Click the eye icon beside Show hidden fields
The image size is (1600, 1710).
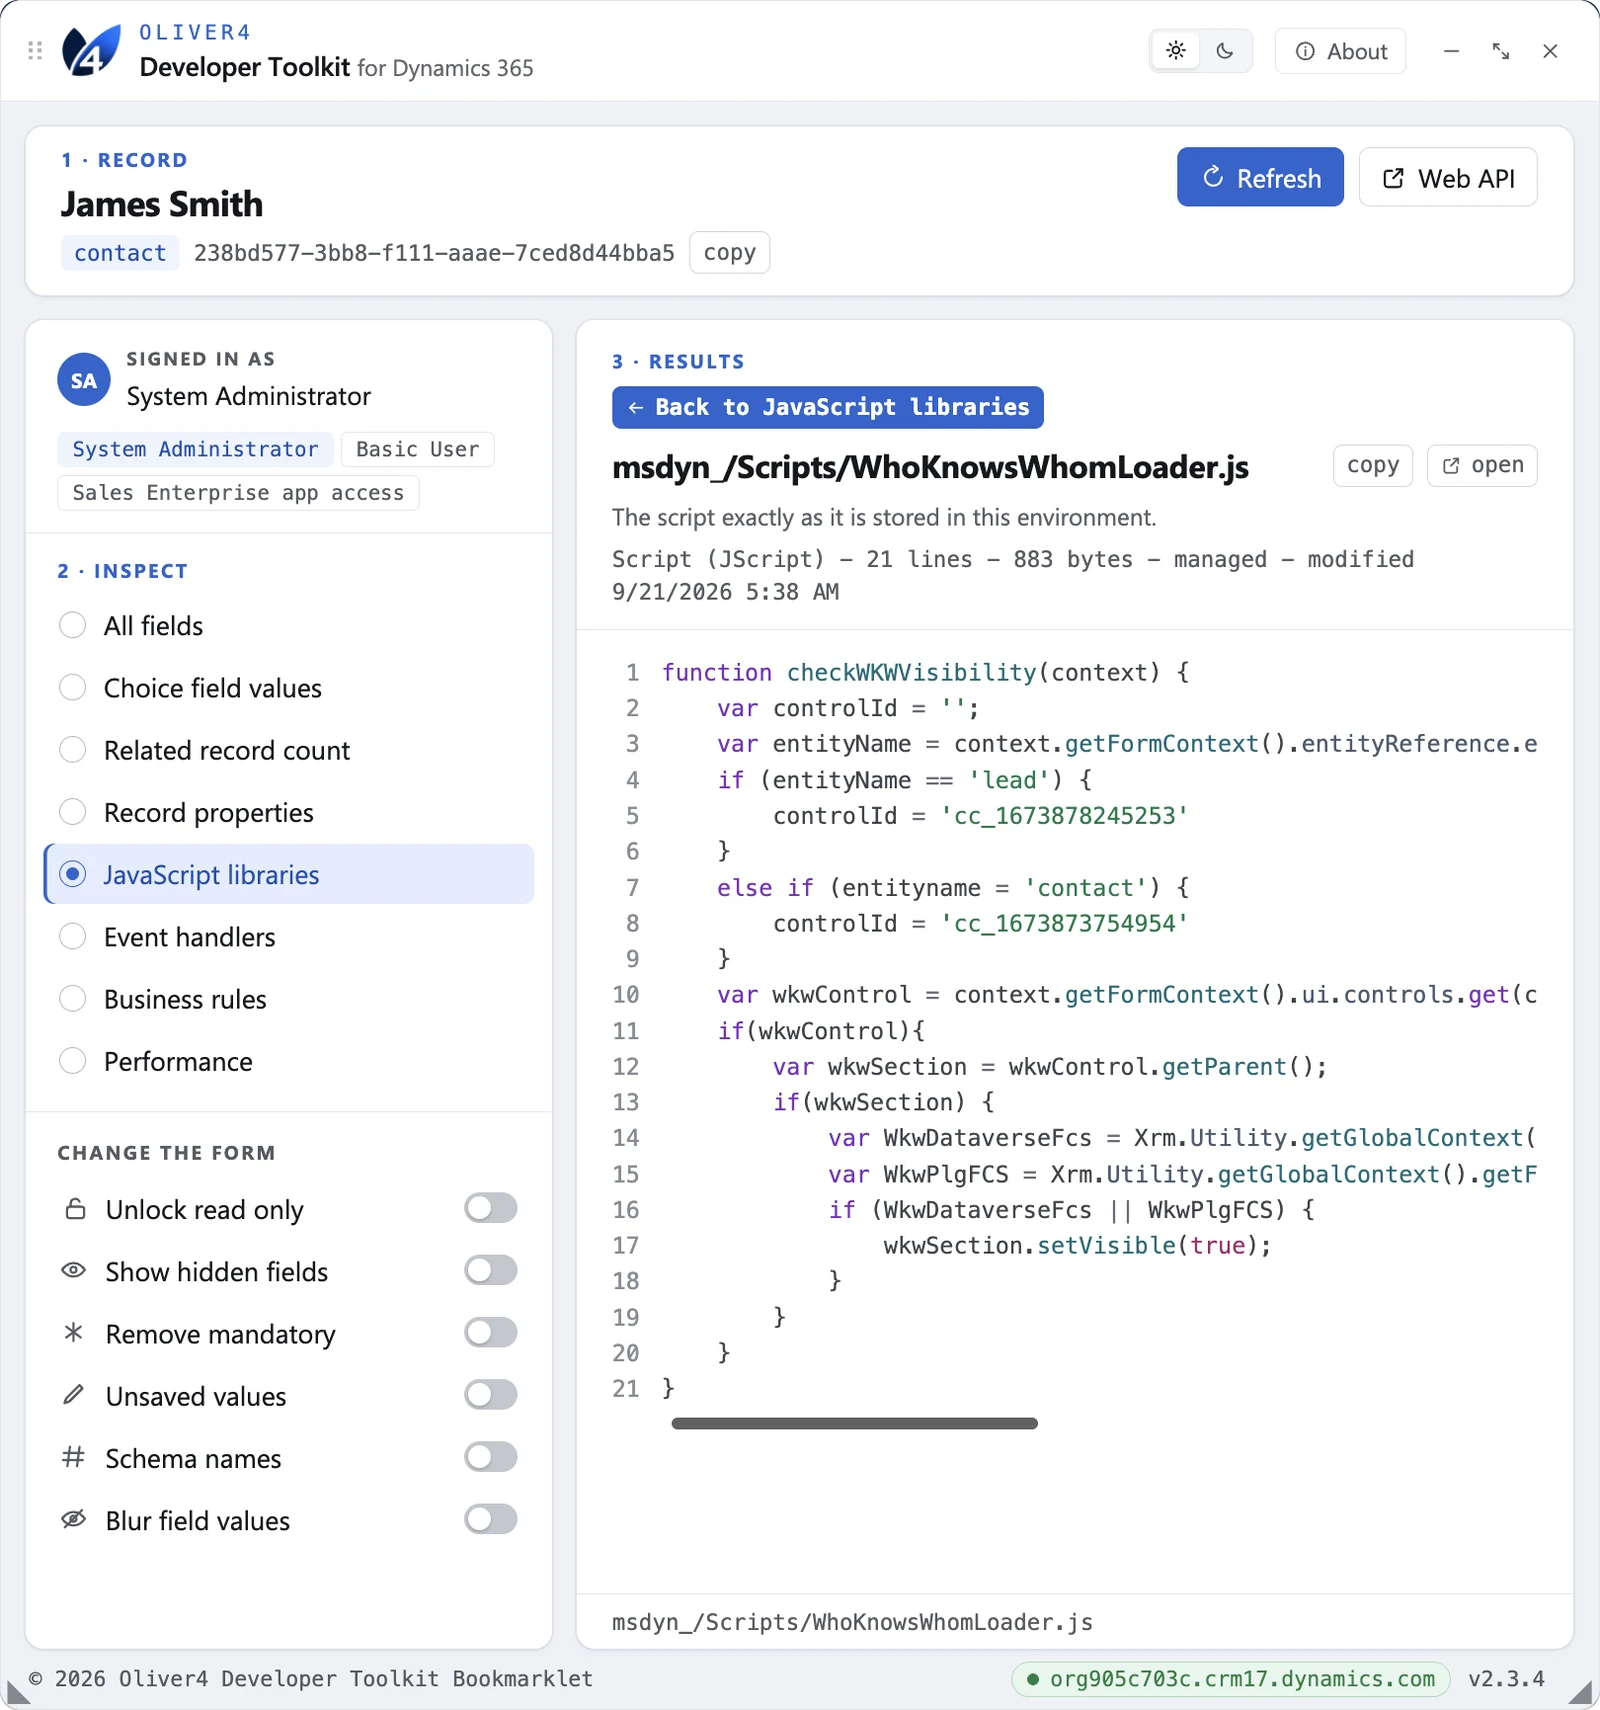tap(74, 1271)
